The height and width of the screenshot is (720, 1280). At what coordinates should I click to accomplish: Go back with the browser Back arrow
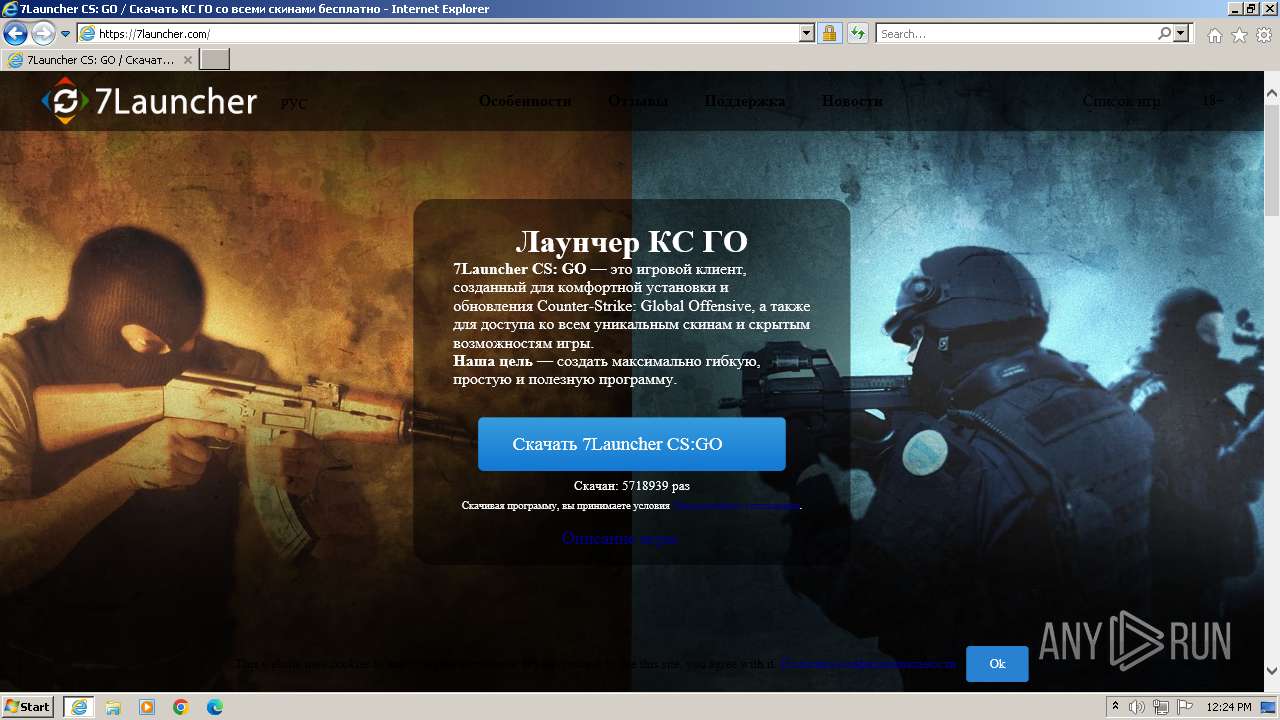click(15, 34)
